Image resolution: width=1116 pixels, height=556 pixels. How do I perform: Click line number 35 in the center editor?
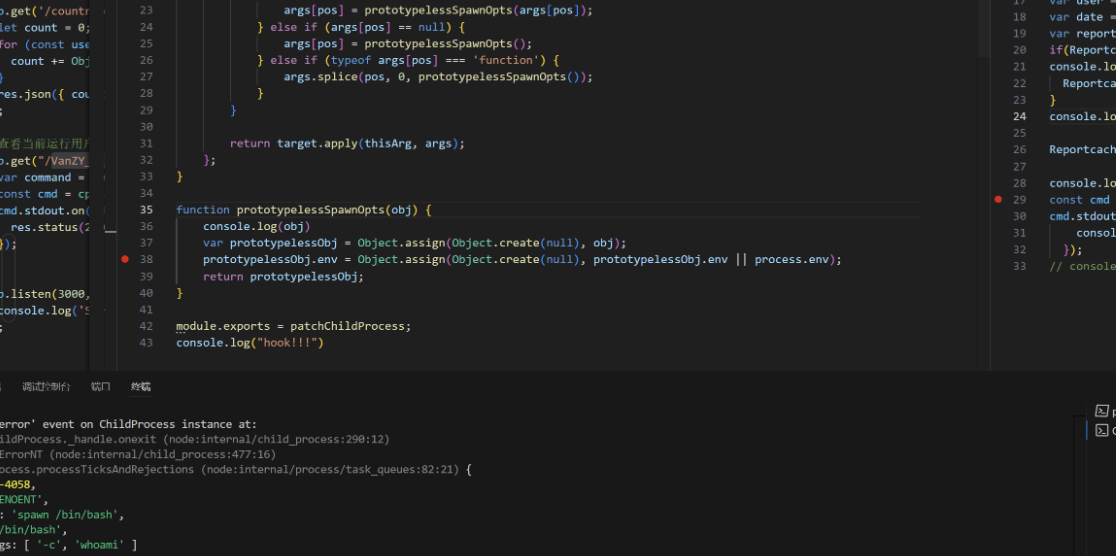[147, 209]
